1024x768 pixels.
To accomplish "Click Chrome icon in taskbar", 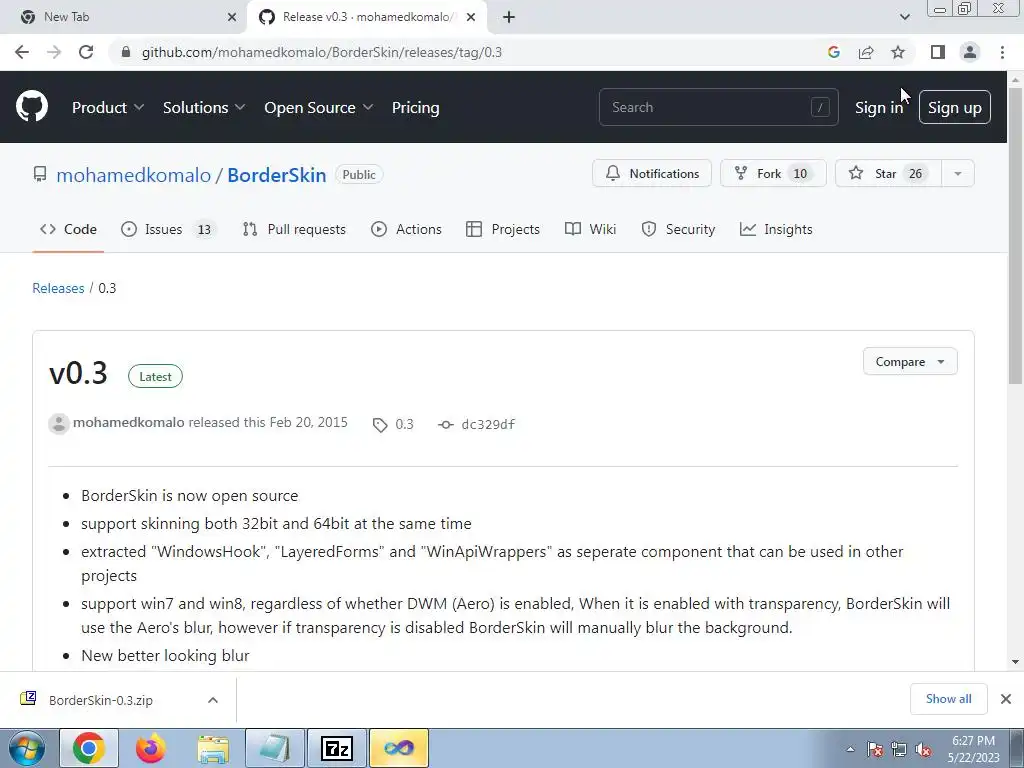I will [89, 748].
